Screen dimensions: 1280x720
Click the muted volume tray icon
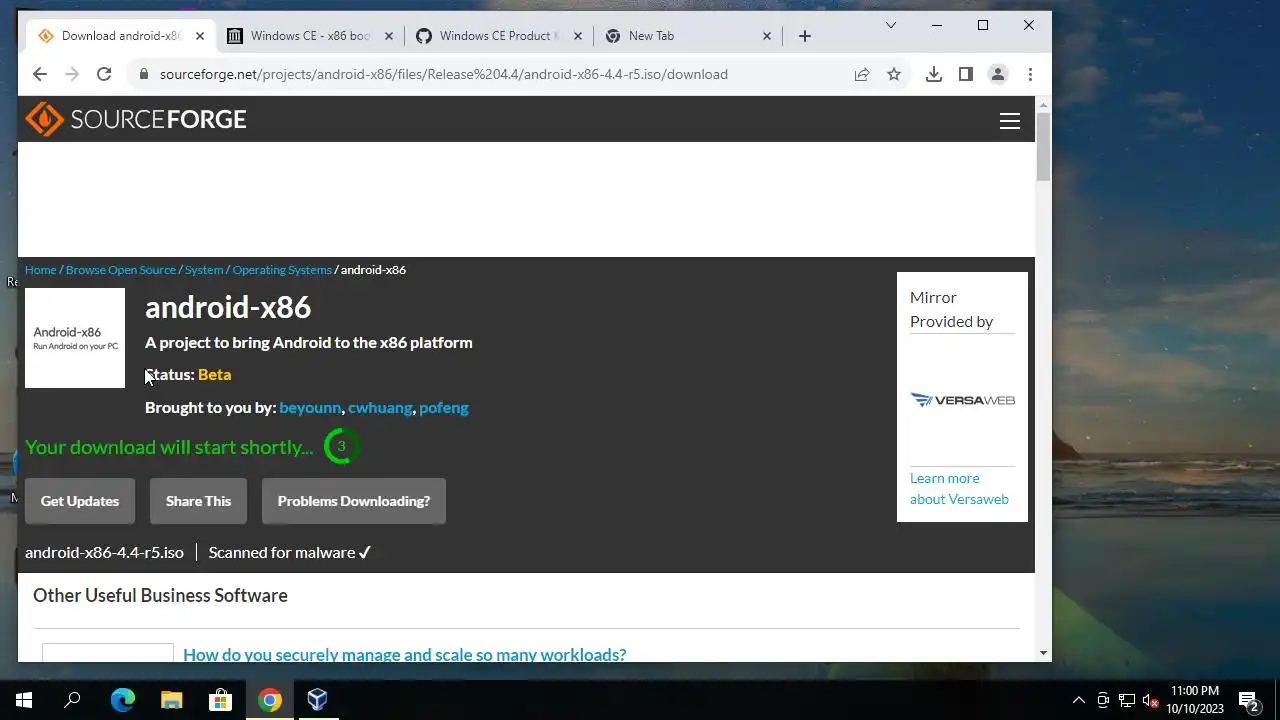click(1151, 700)
